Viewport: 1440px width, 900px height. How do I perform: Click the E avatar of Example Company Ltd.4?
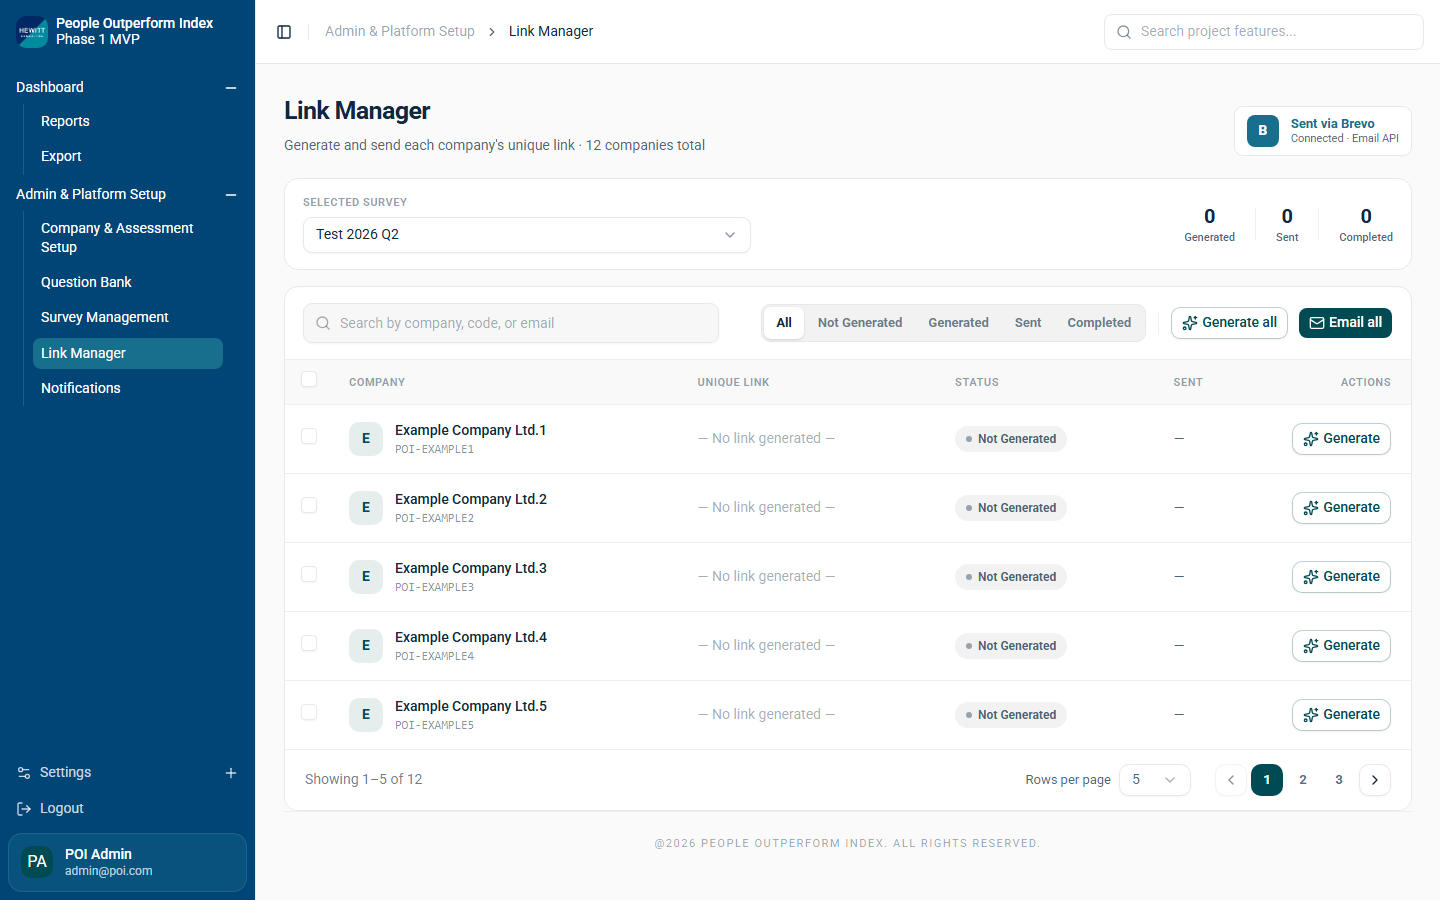366,646
